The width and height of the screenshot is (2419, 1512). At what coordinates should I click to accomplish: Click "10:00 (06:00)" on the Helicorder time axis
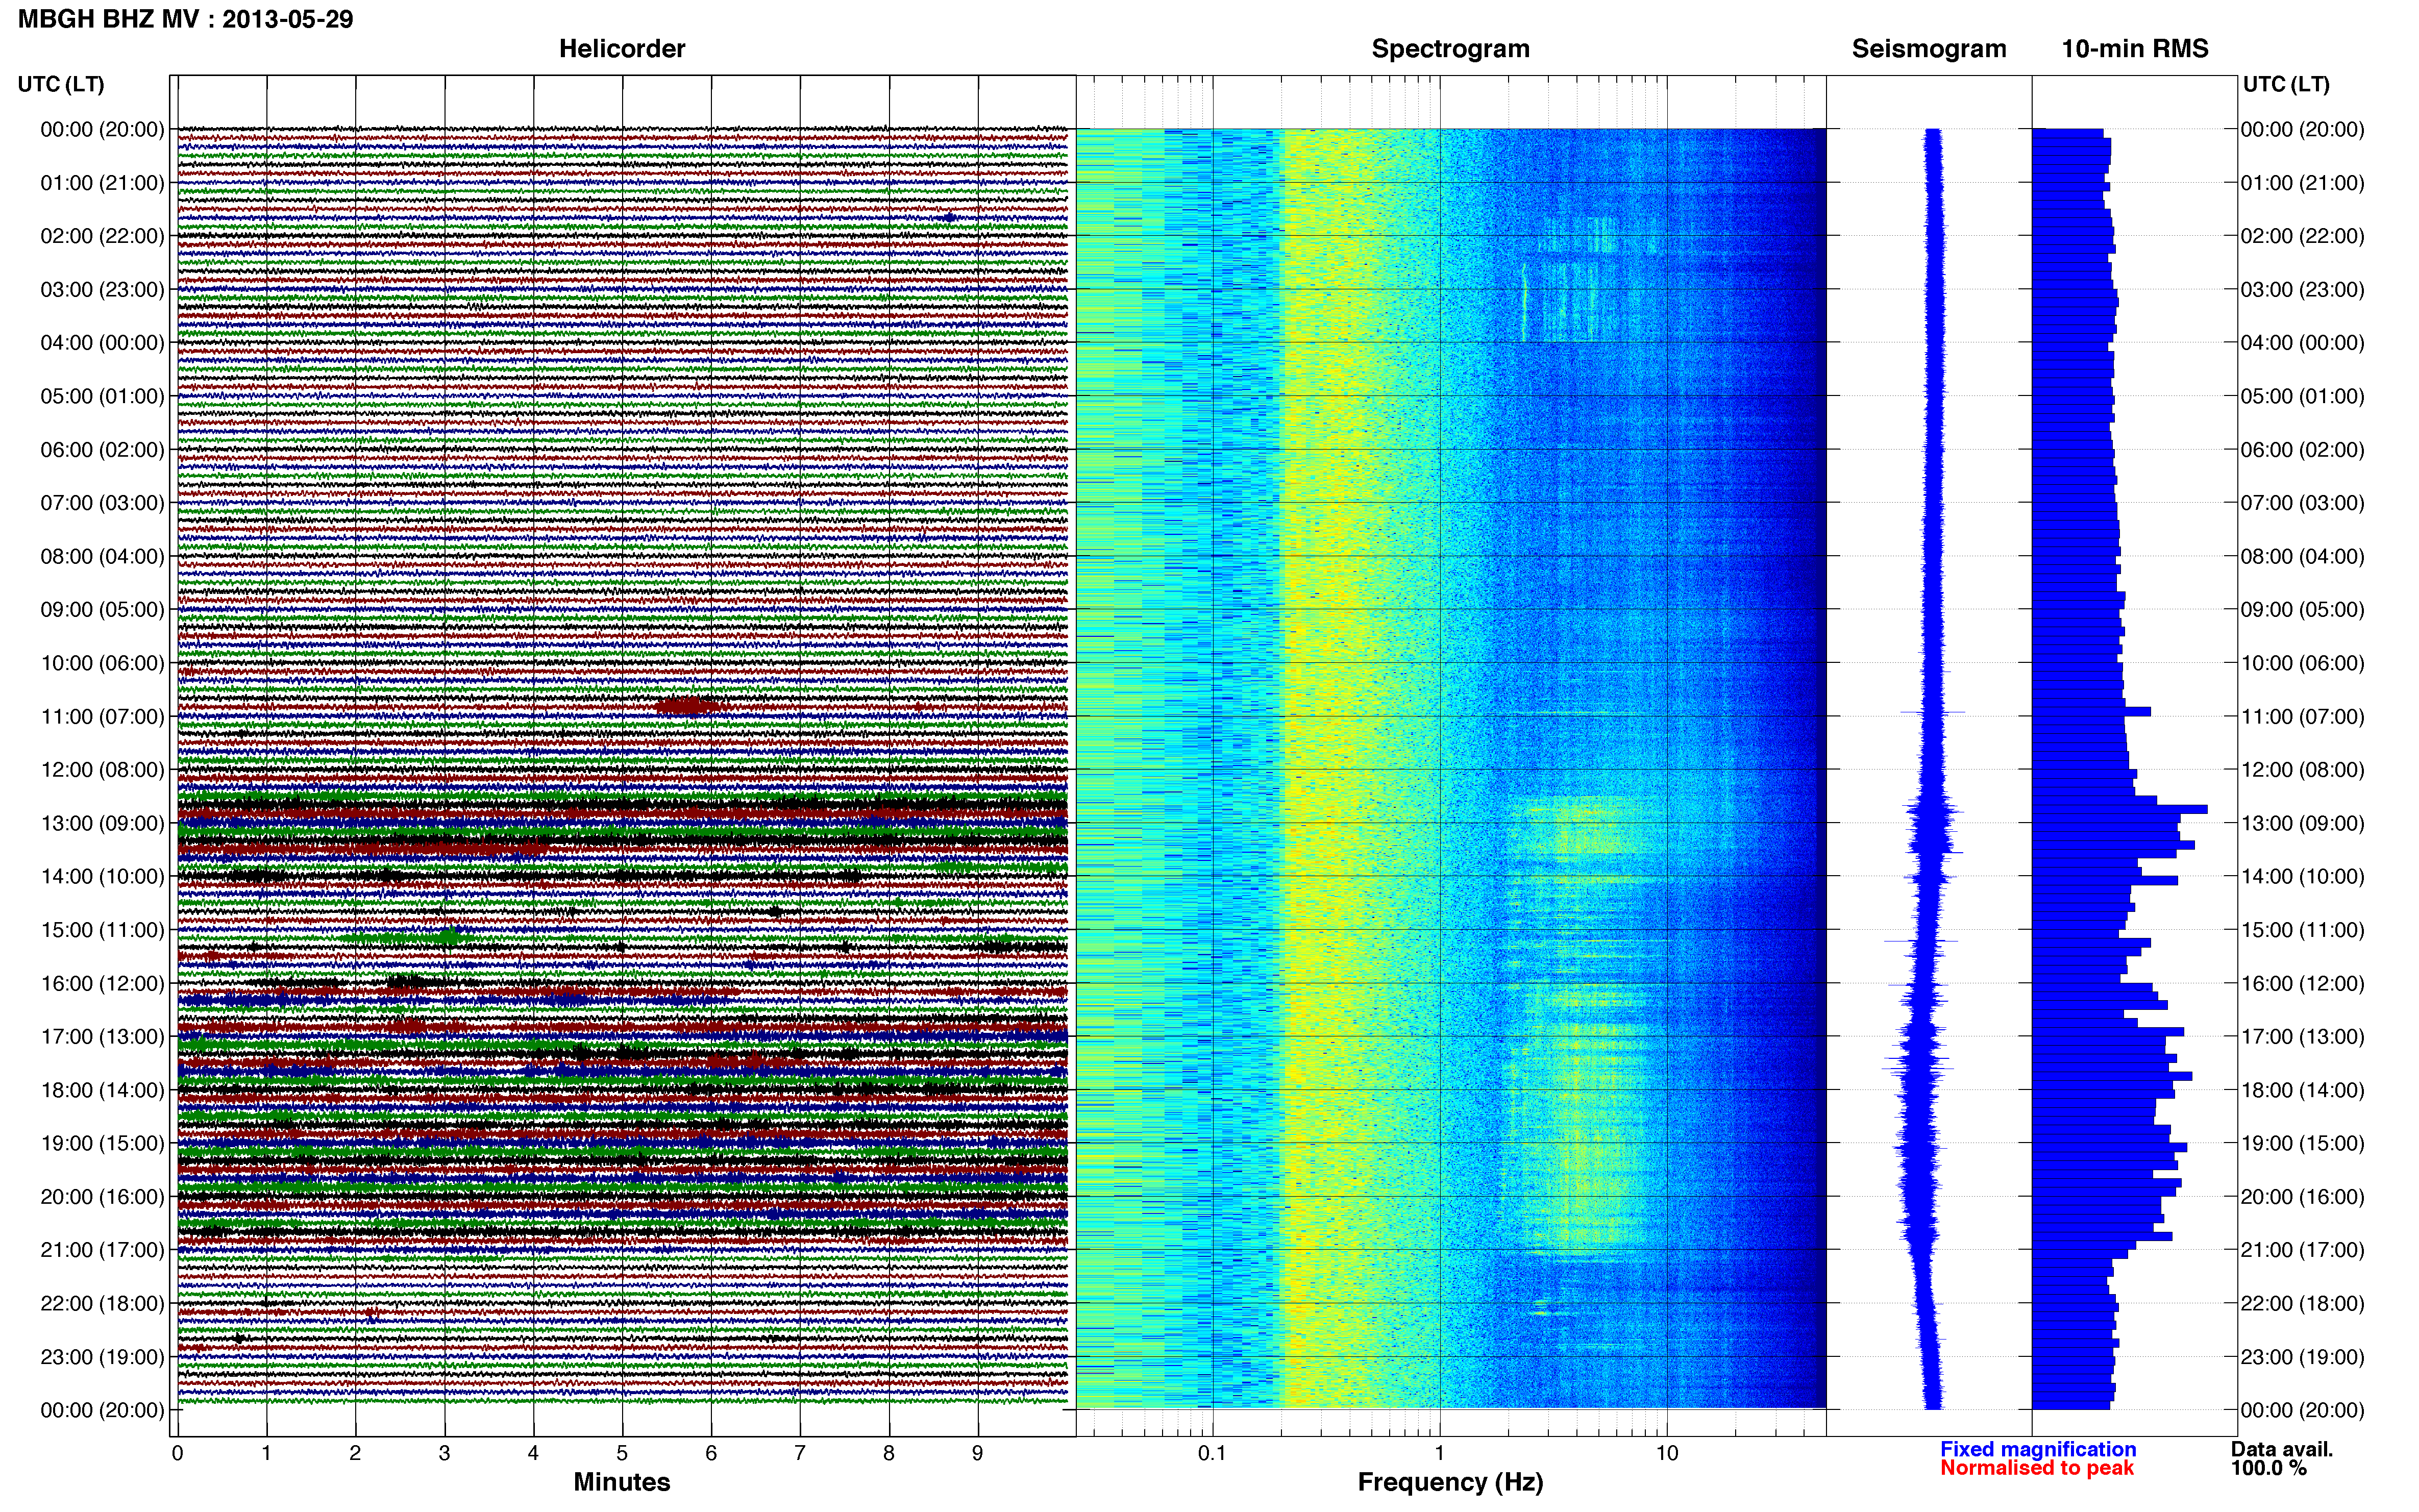click(x=102, y=663)
